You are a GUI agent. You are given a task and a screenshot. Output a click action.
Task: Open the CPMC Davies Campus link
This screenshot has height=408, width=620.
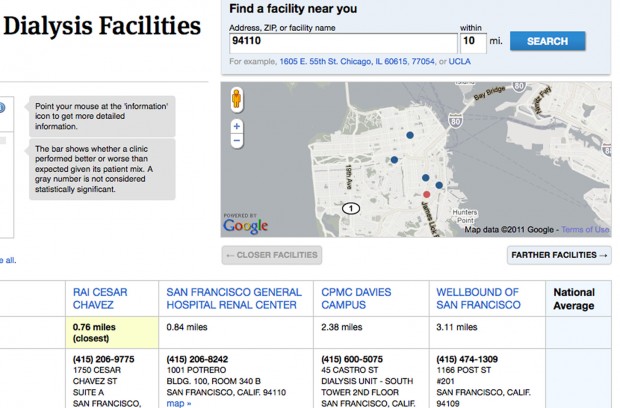356,299
